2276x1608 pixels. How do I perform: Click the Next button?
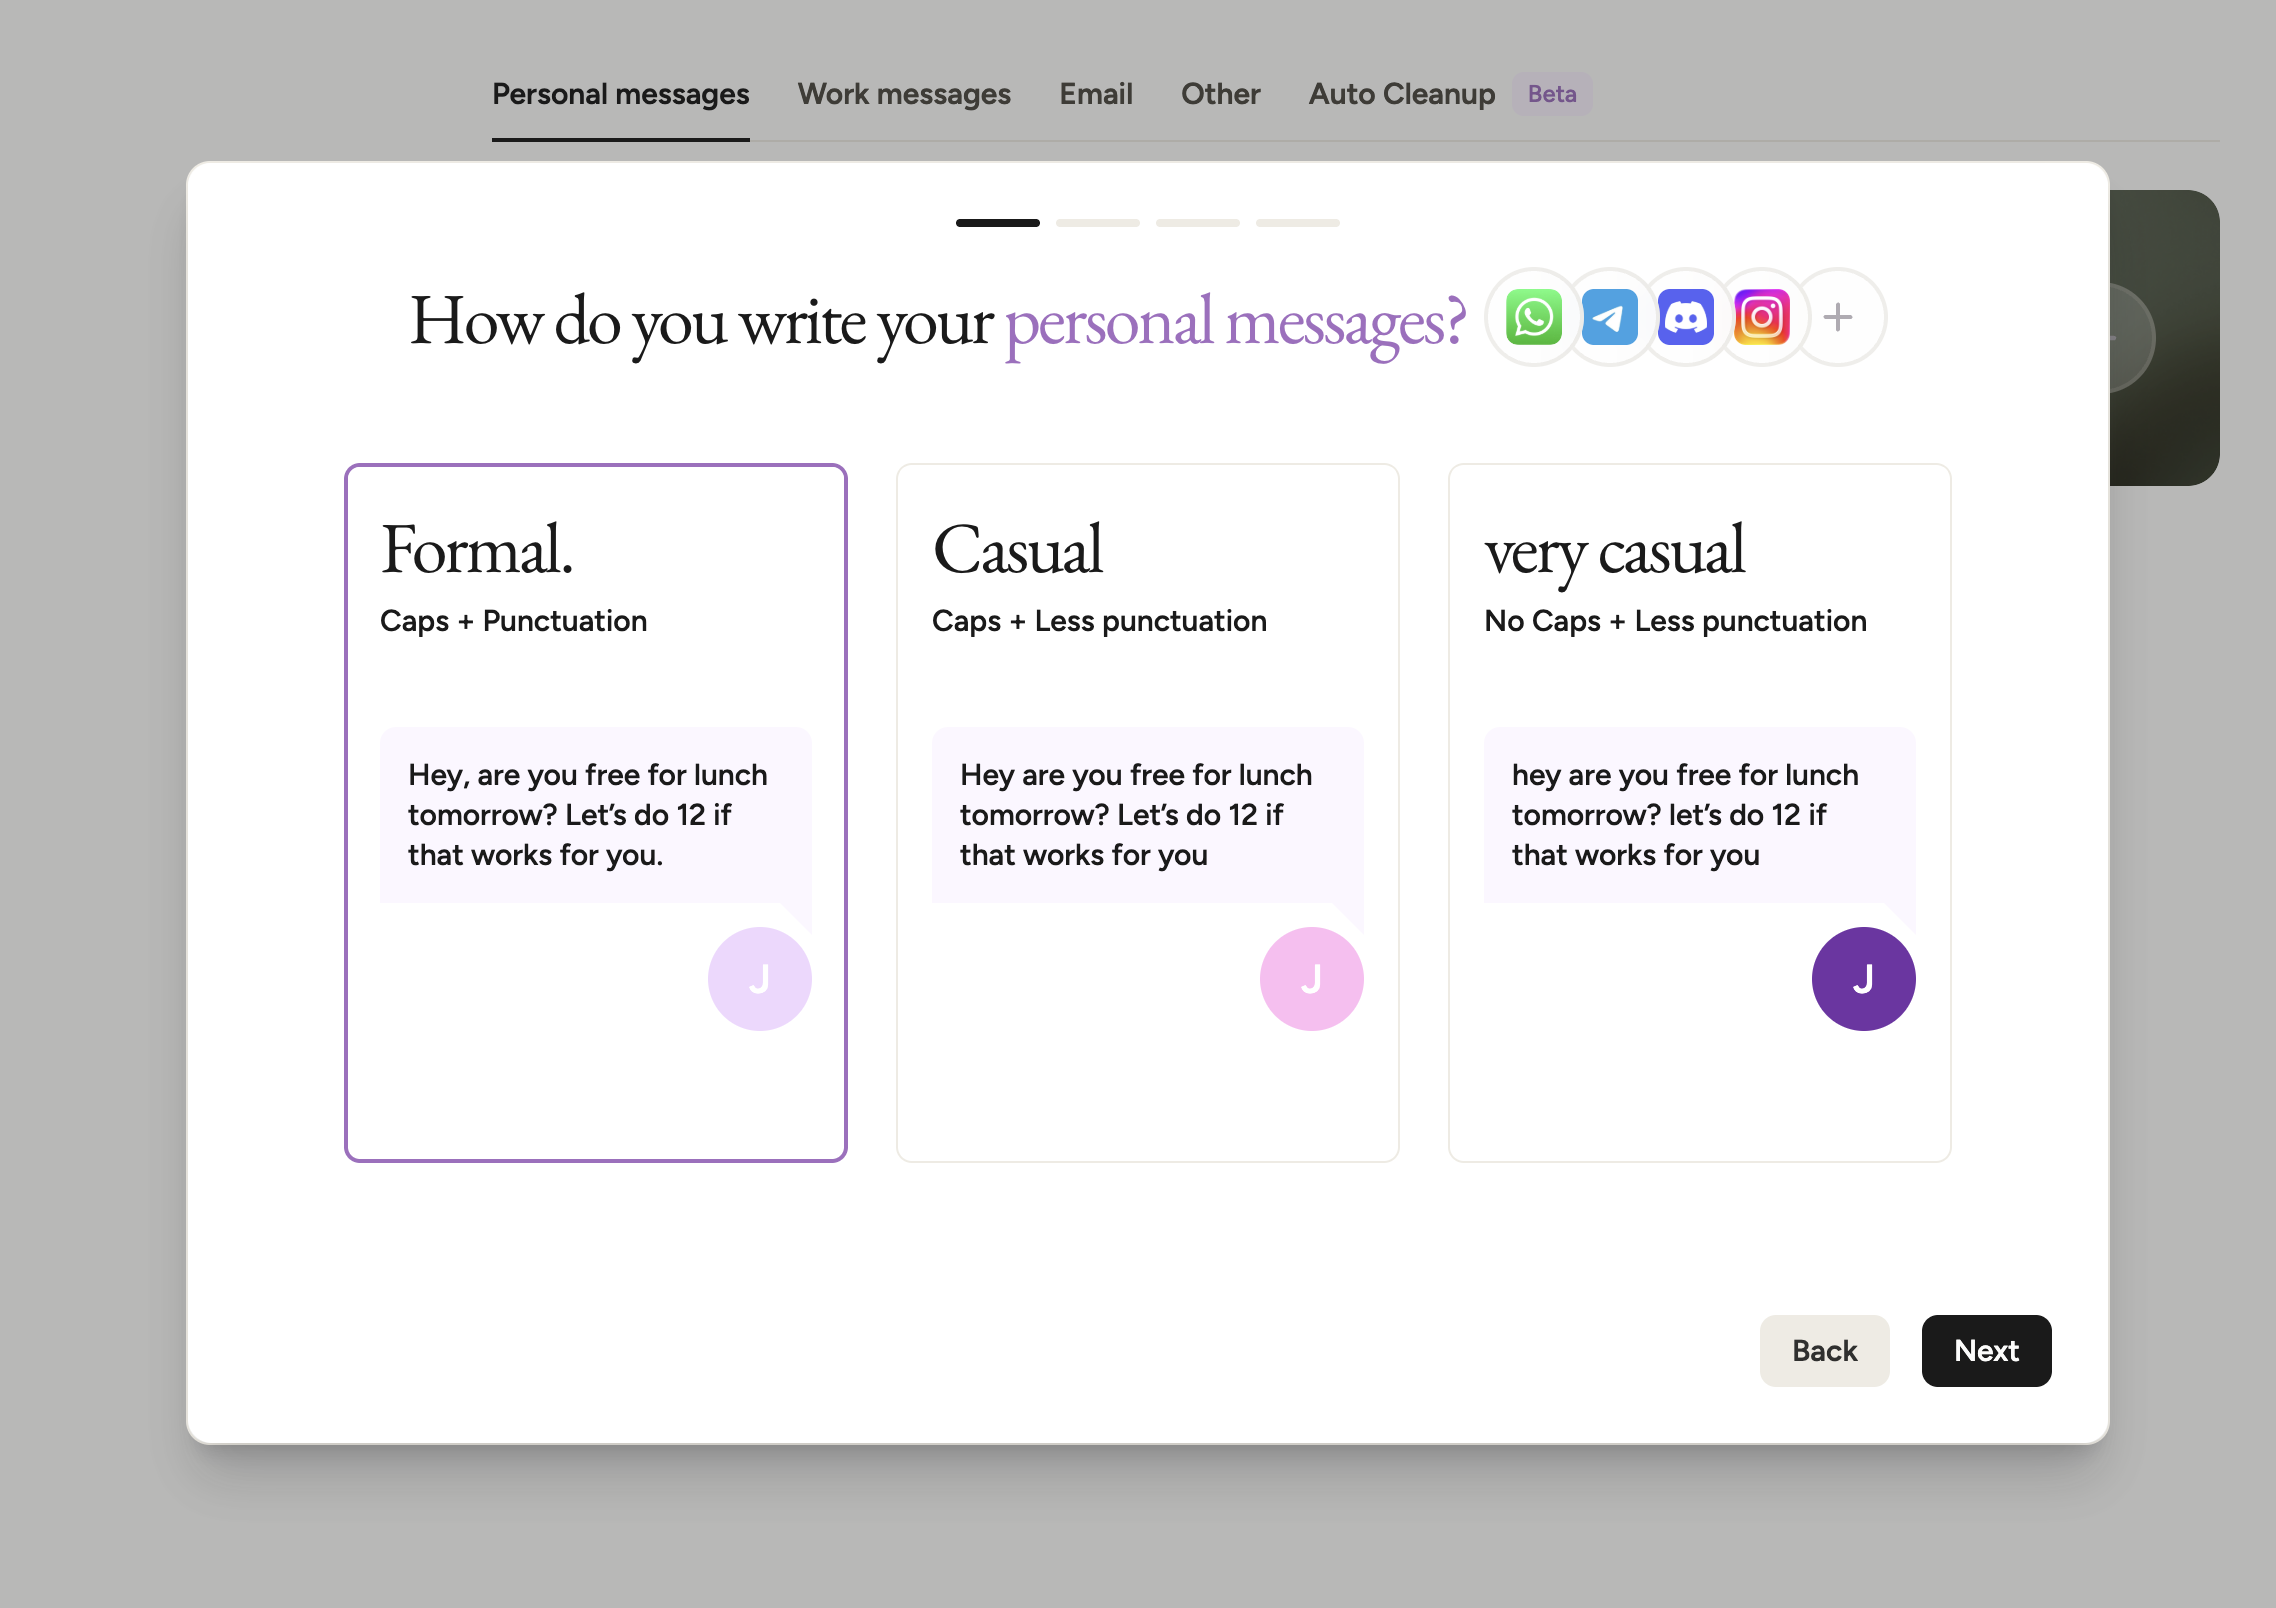(x=1986, y=1351)
